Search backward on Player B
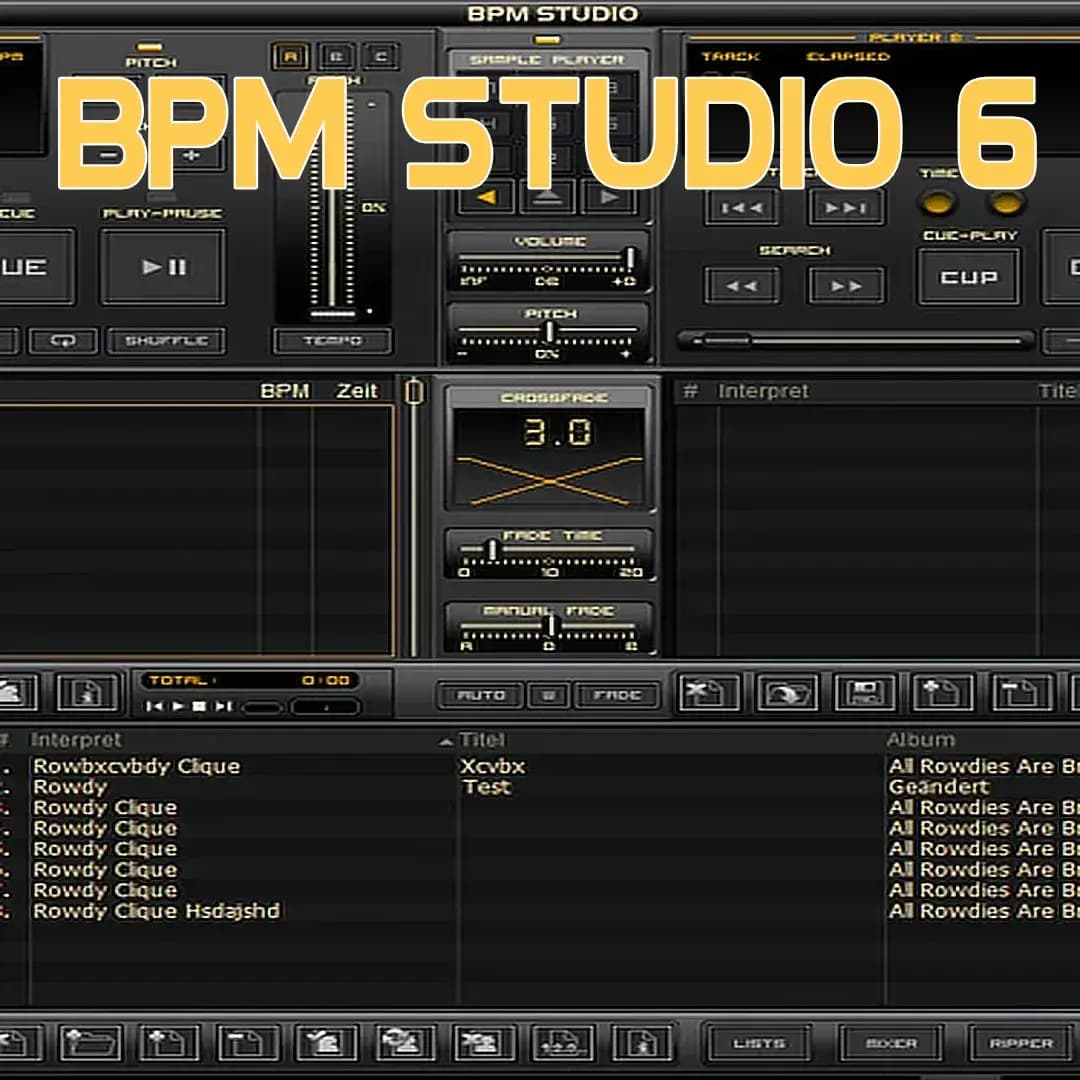Screen dimensions: 1080x1080 [742, 285]
